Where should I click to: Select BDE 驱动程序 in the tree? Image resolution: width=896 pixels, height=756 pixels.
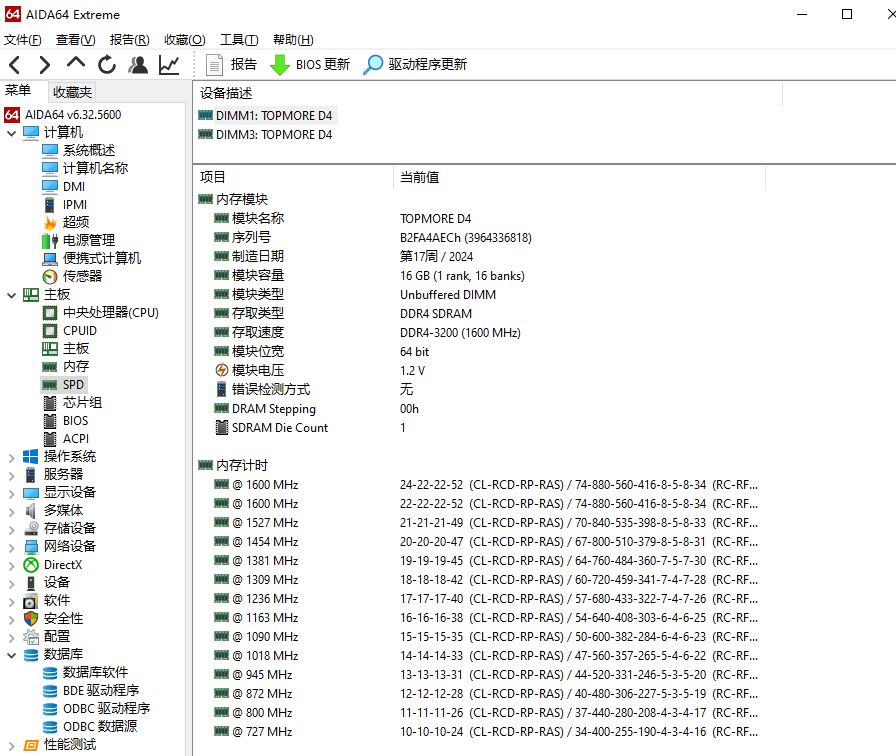(101, 691)
